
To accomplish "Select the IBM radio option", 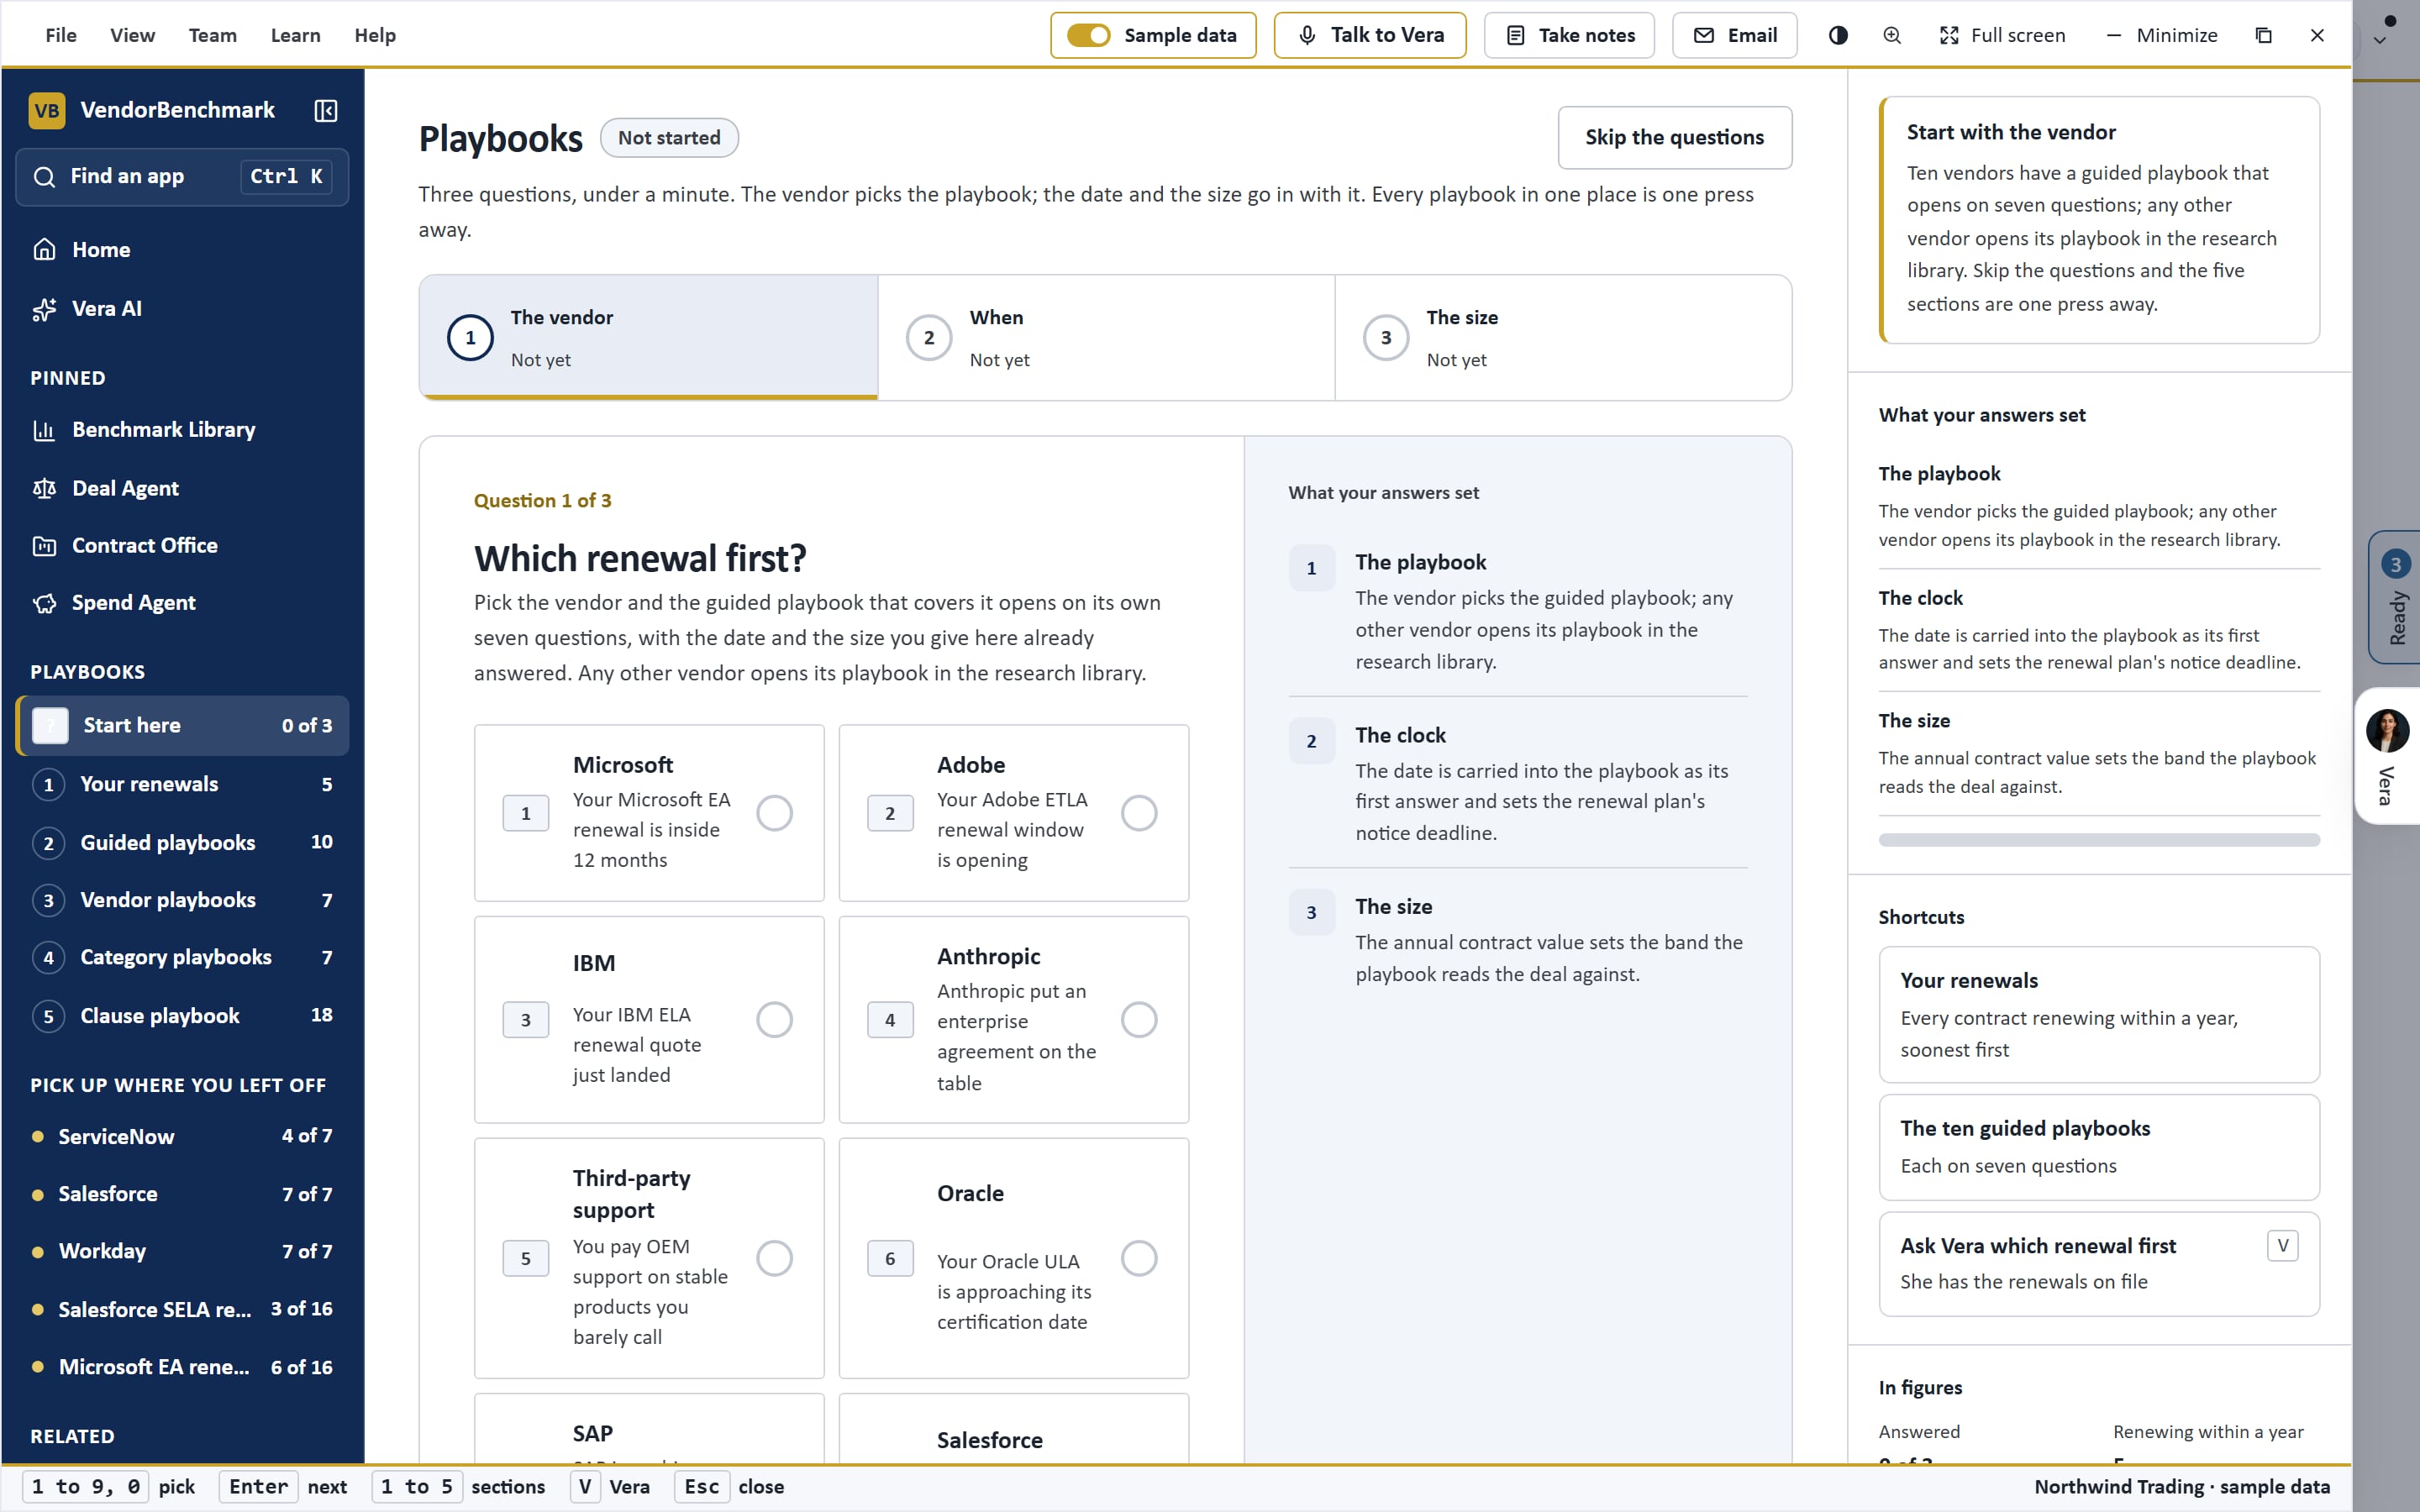I will (775, 1020).
